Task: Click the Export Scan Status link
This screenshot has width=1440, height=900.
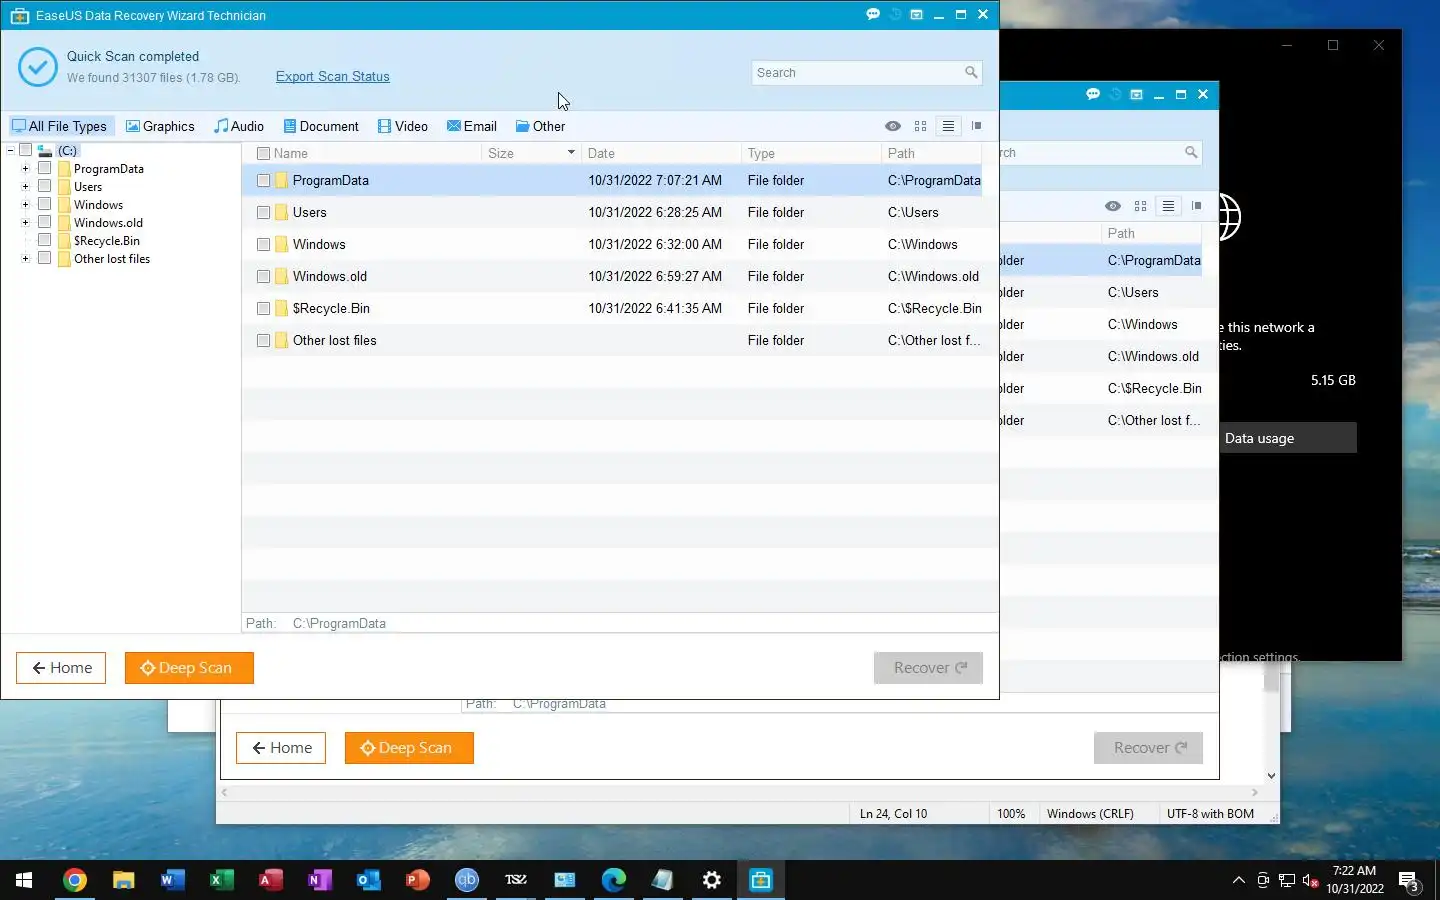Action: coord(333,76)
